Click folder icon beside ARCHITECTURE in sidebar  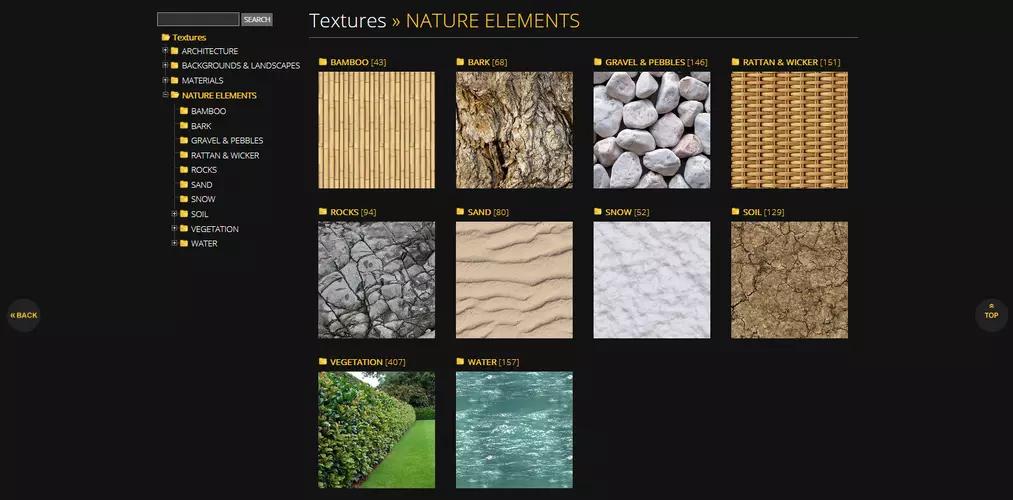tap(174, 50)
